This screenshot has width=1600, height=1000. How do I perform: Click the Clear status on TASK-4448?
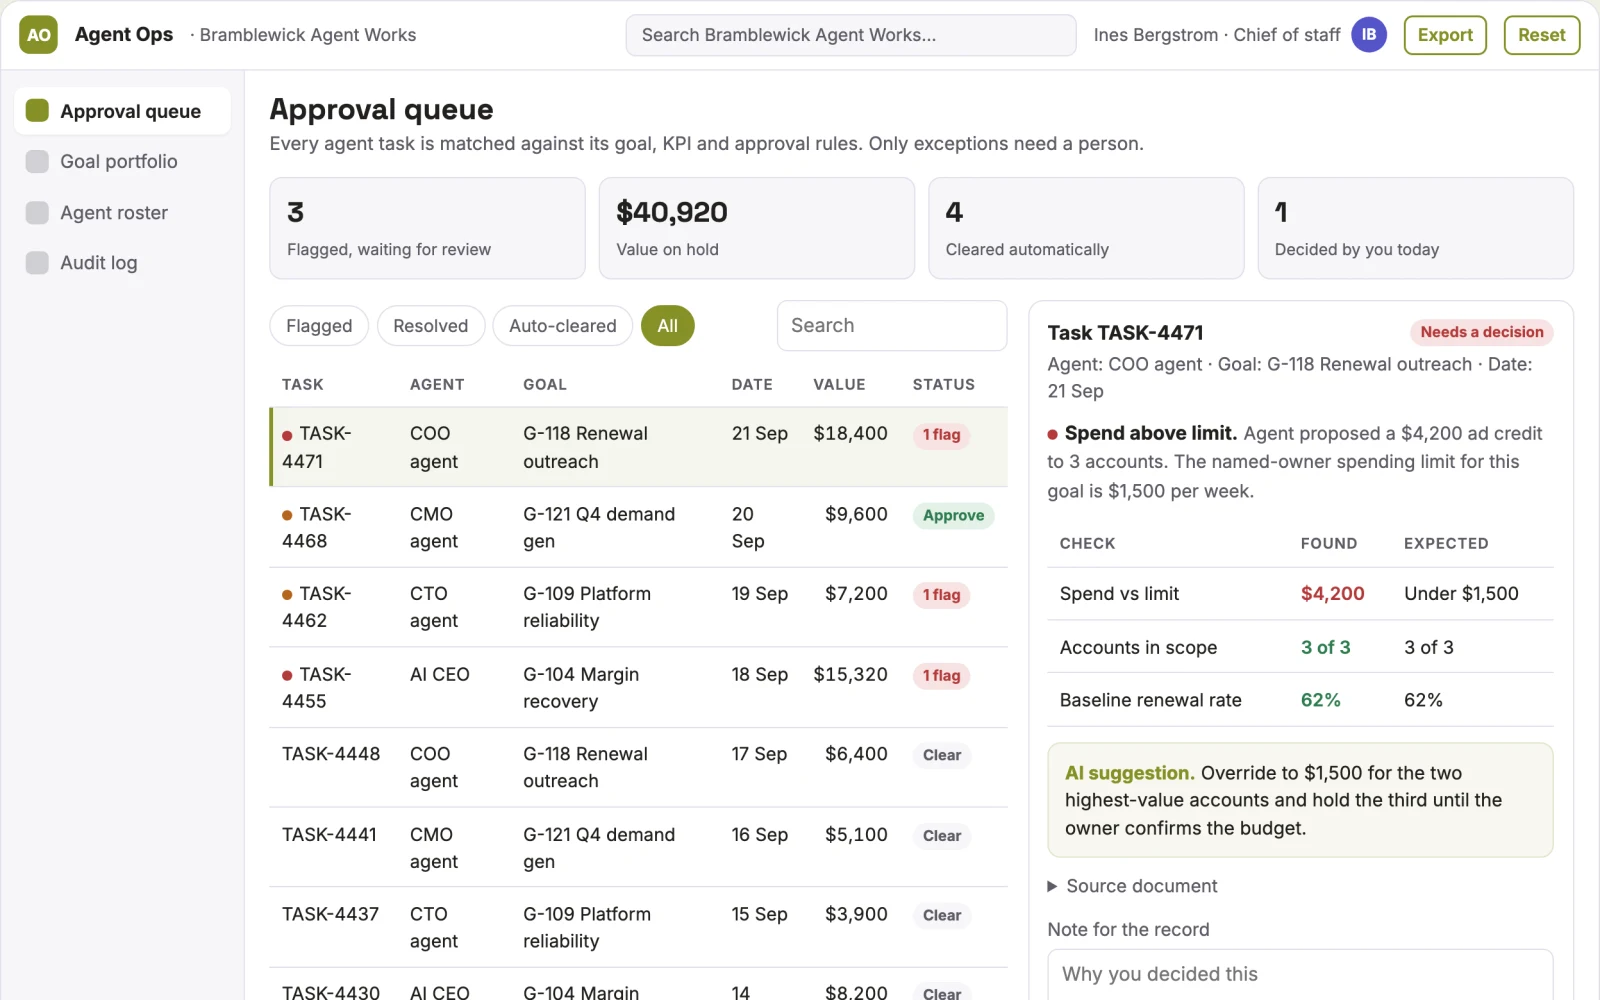coord(942,755)
